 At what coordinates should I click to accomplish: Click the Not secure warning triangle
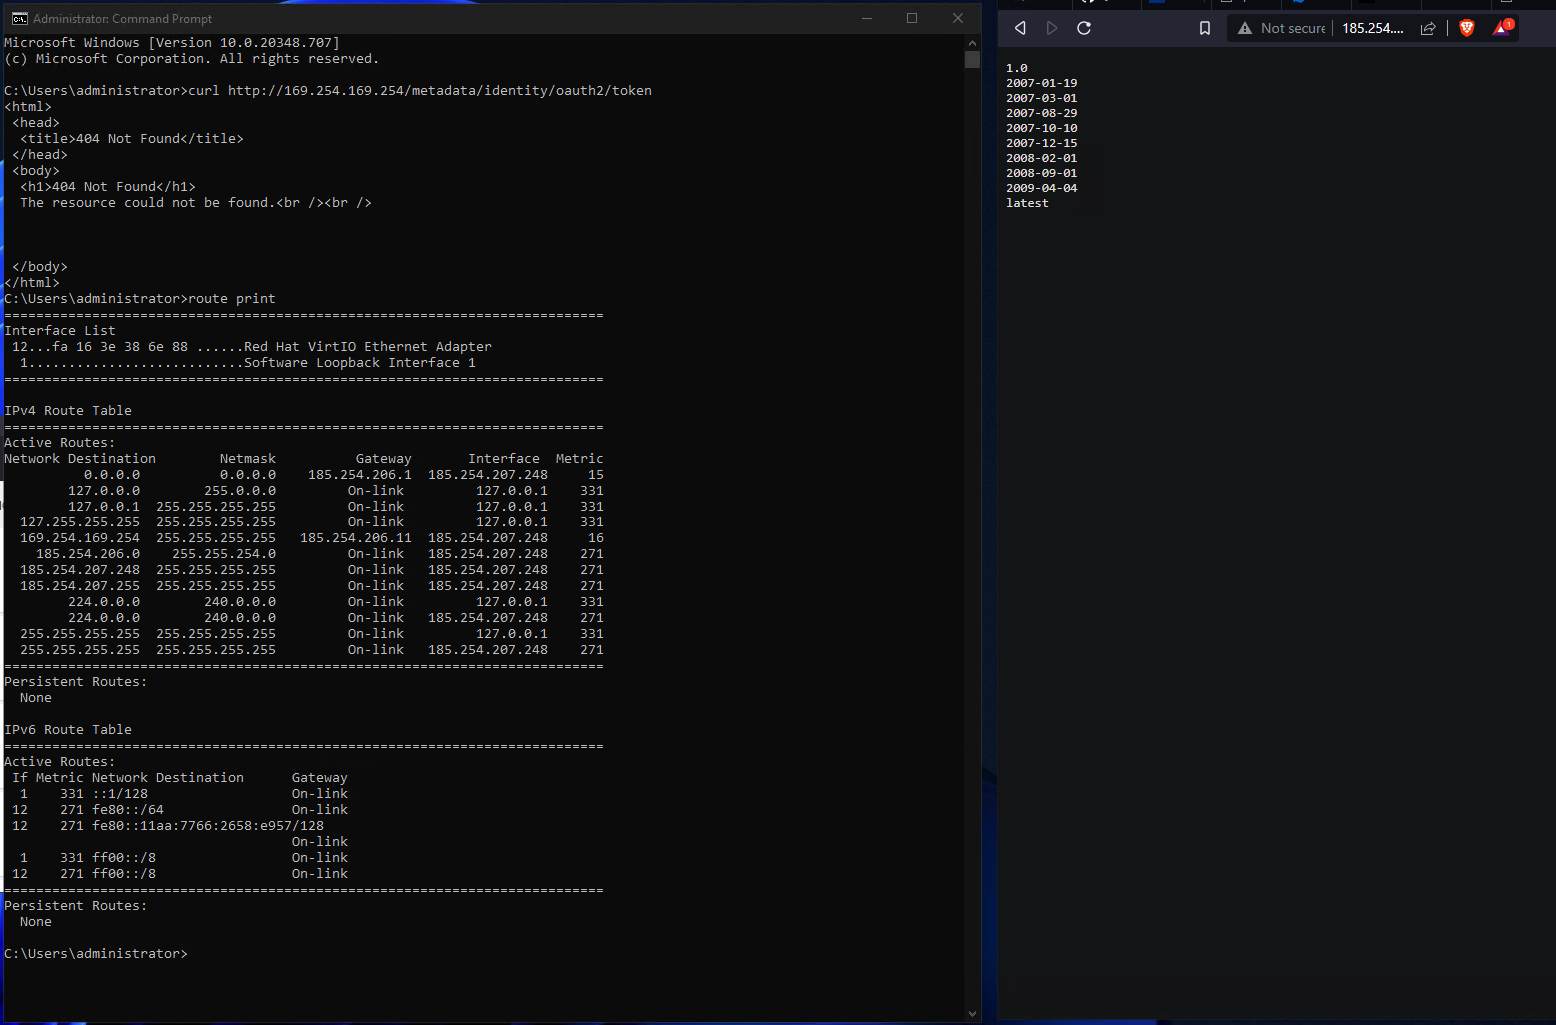(x=1244, y=28)
